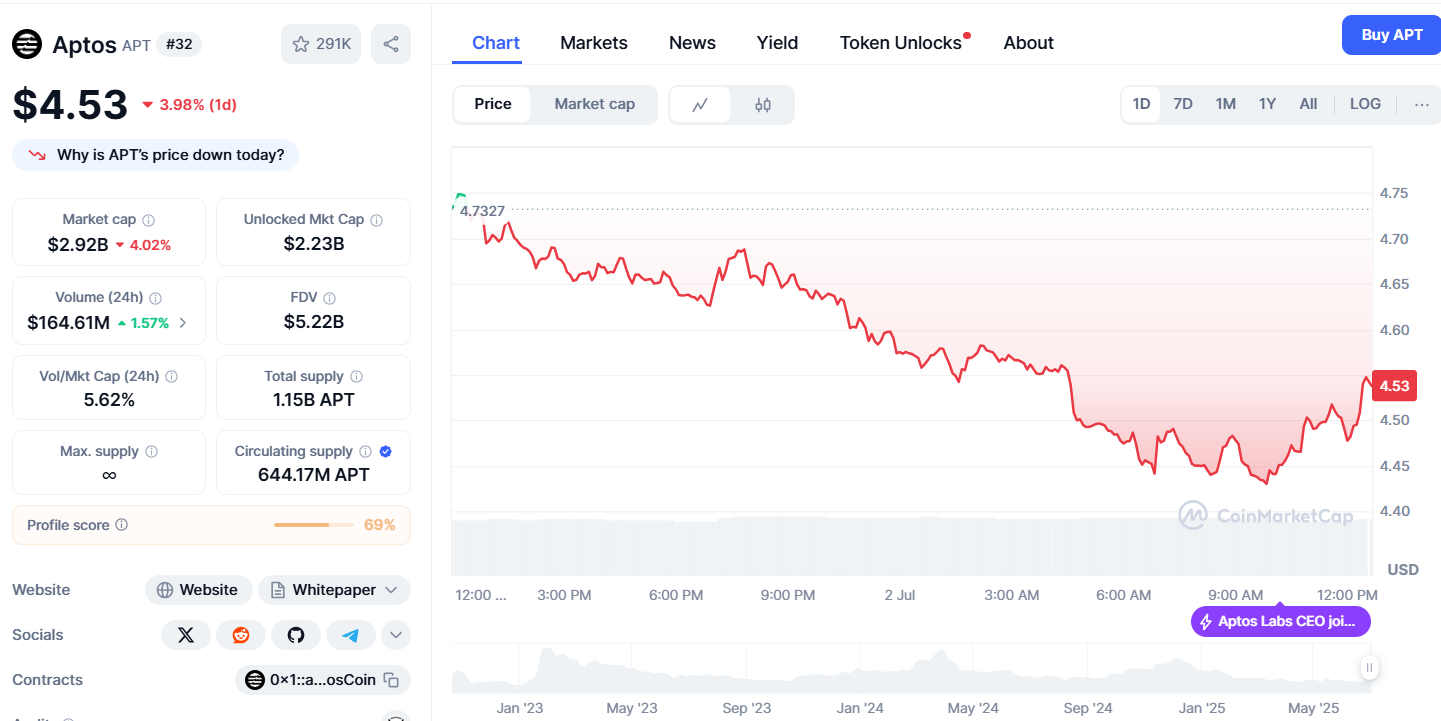Open the Reddit social link
The image size is (1441, 721).
[241, 635]
